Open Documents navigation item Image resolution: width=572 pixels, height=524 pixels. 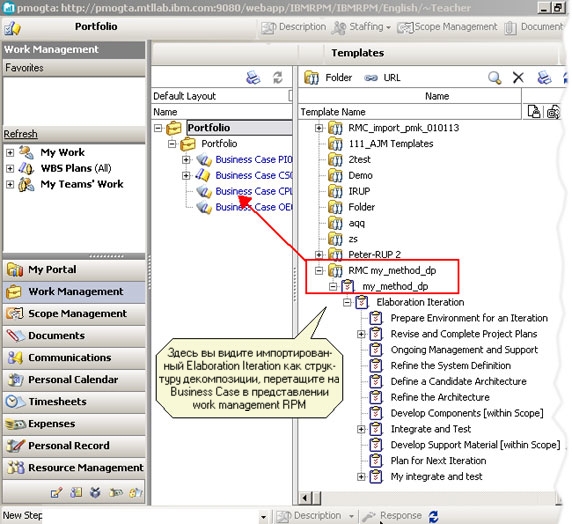point(74,335)
